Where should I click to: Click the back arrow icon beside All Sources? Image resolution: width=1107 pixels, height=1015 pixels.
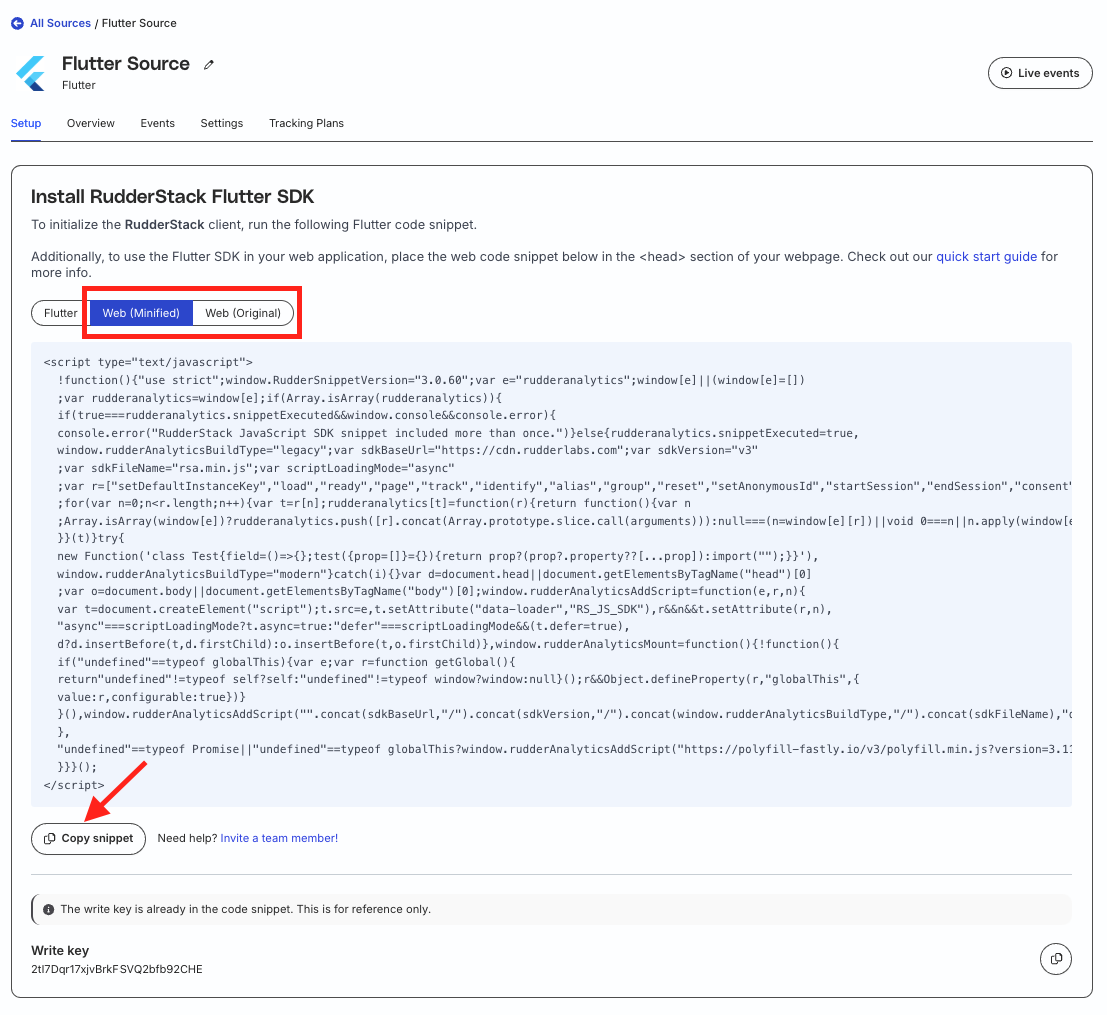click(x=17, y=23)
